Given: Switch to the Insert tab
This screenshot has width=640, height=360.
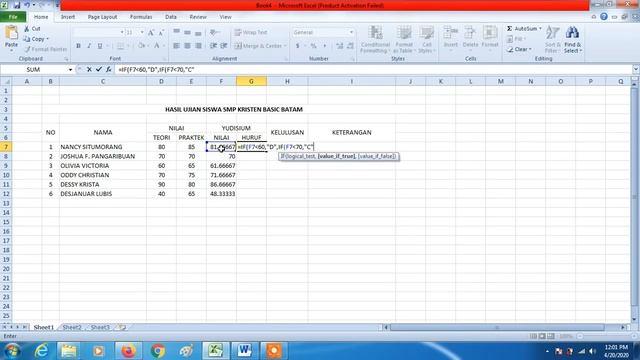Looking at the screenshot, I should point(68,17).
